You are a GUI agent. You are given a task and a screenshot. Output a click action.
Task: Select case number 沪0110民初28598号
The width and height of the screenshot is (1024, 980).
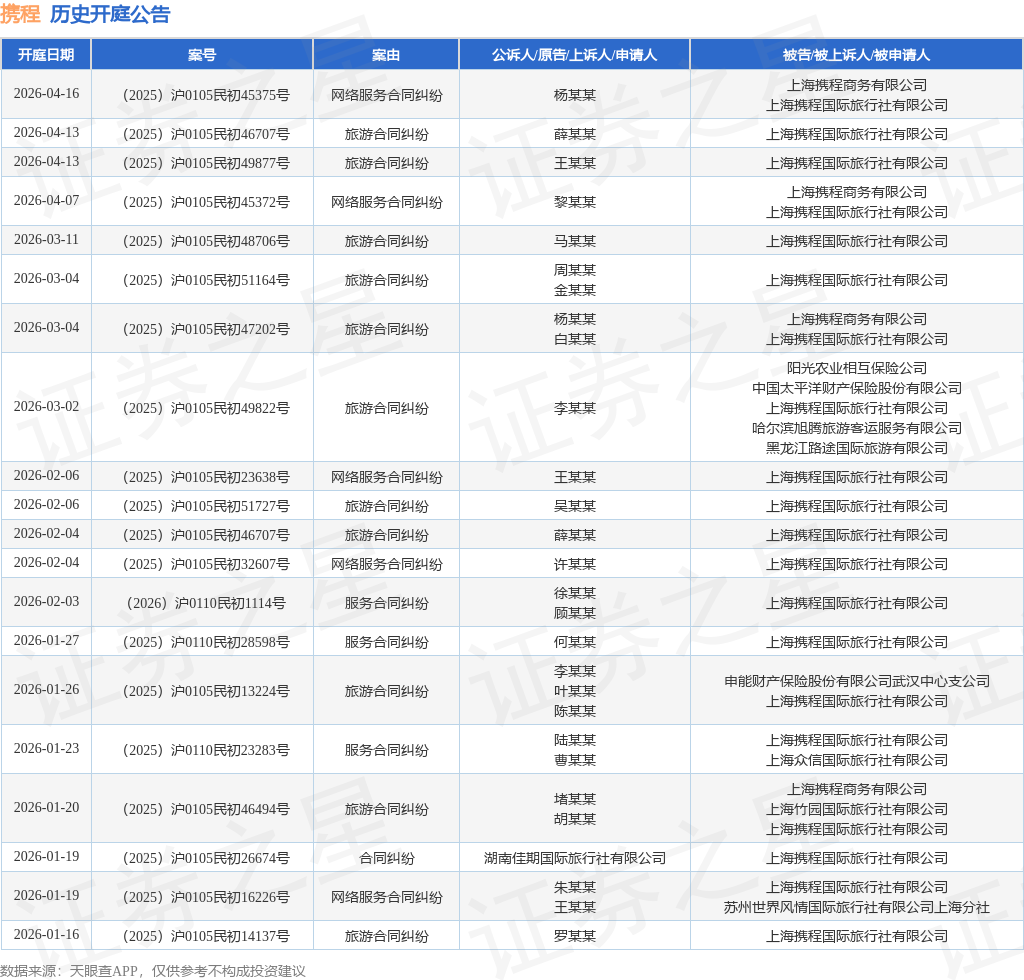click(206, 642)
